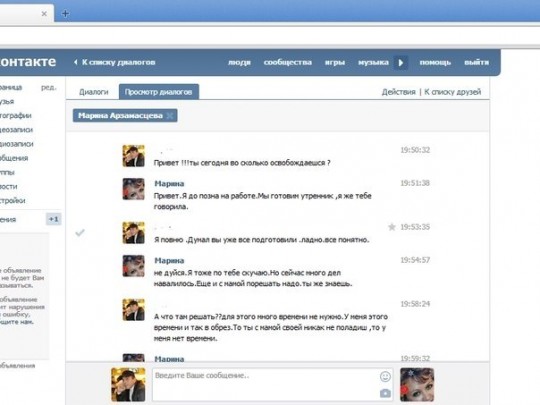Open Марина's avatar next to message box

click(417, 385)
